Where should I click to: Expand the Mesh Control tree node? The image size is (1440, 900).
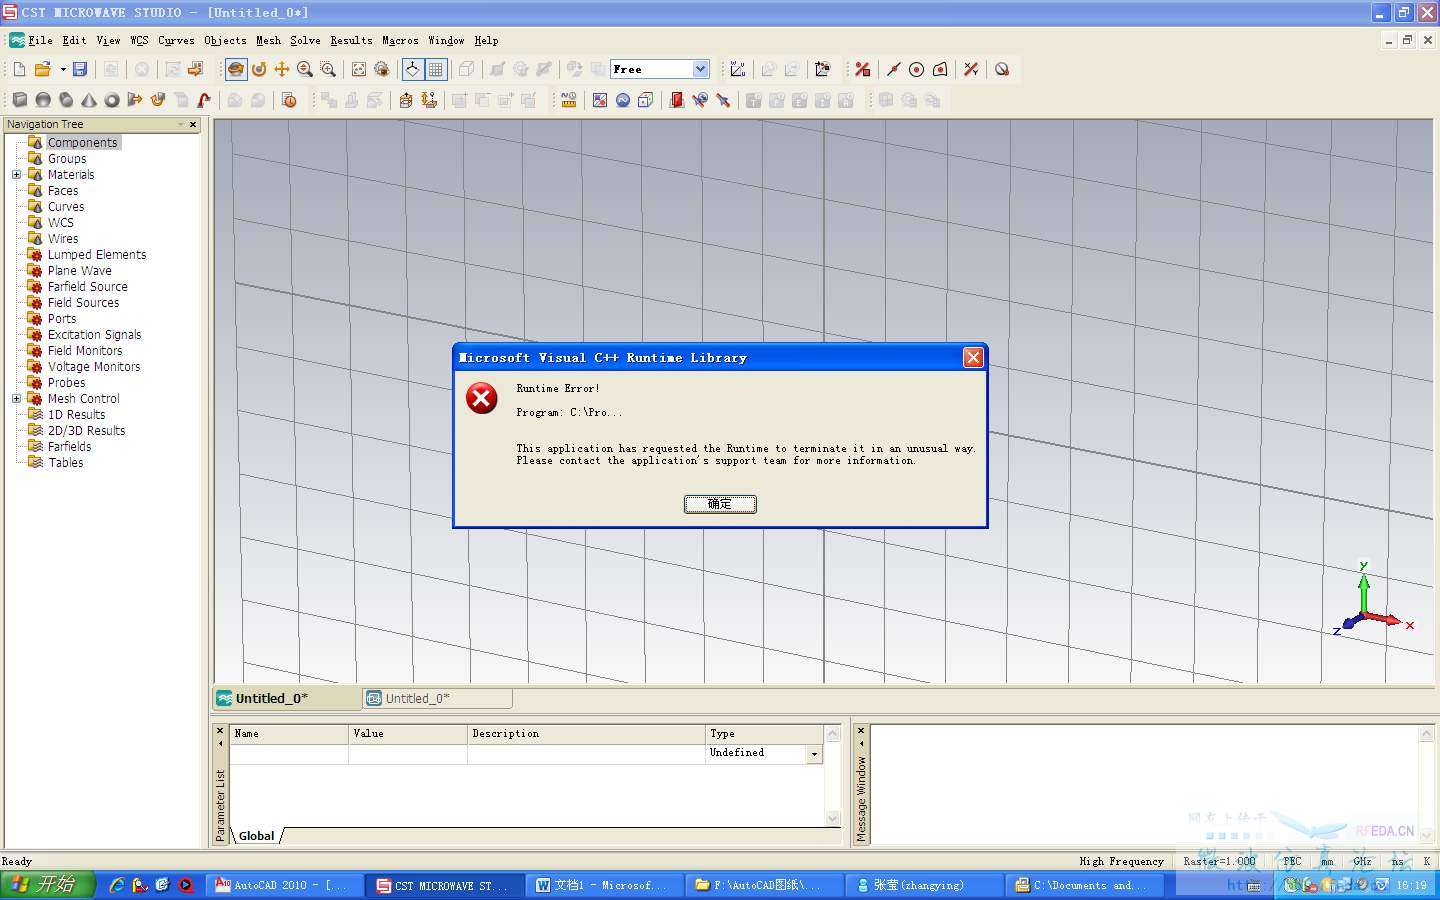click(16, 399)
